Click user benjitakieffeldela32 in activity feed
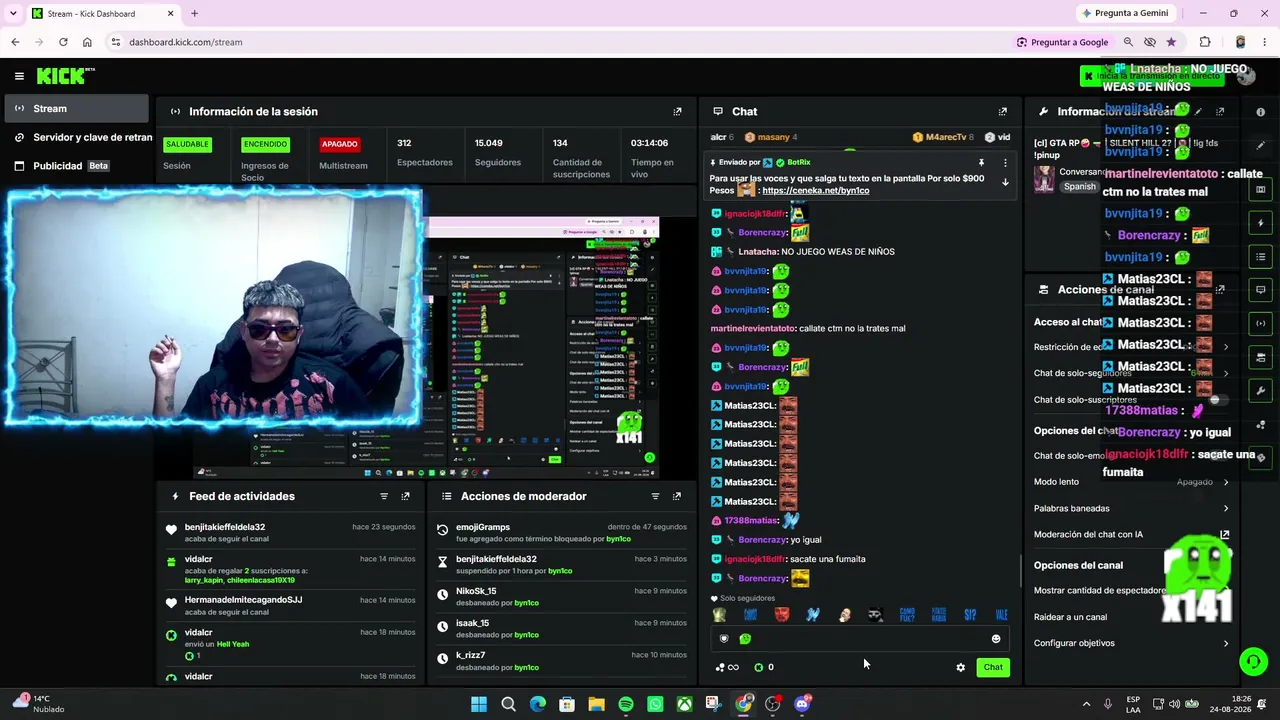This screenshot has height=720, width=1280. pyautogui.click(x=225, y=527)
